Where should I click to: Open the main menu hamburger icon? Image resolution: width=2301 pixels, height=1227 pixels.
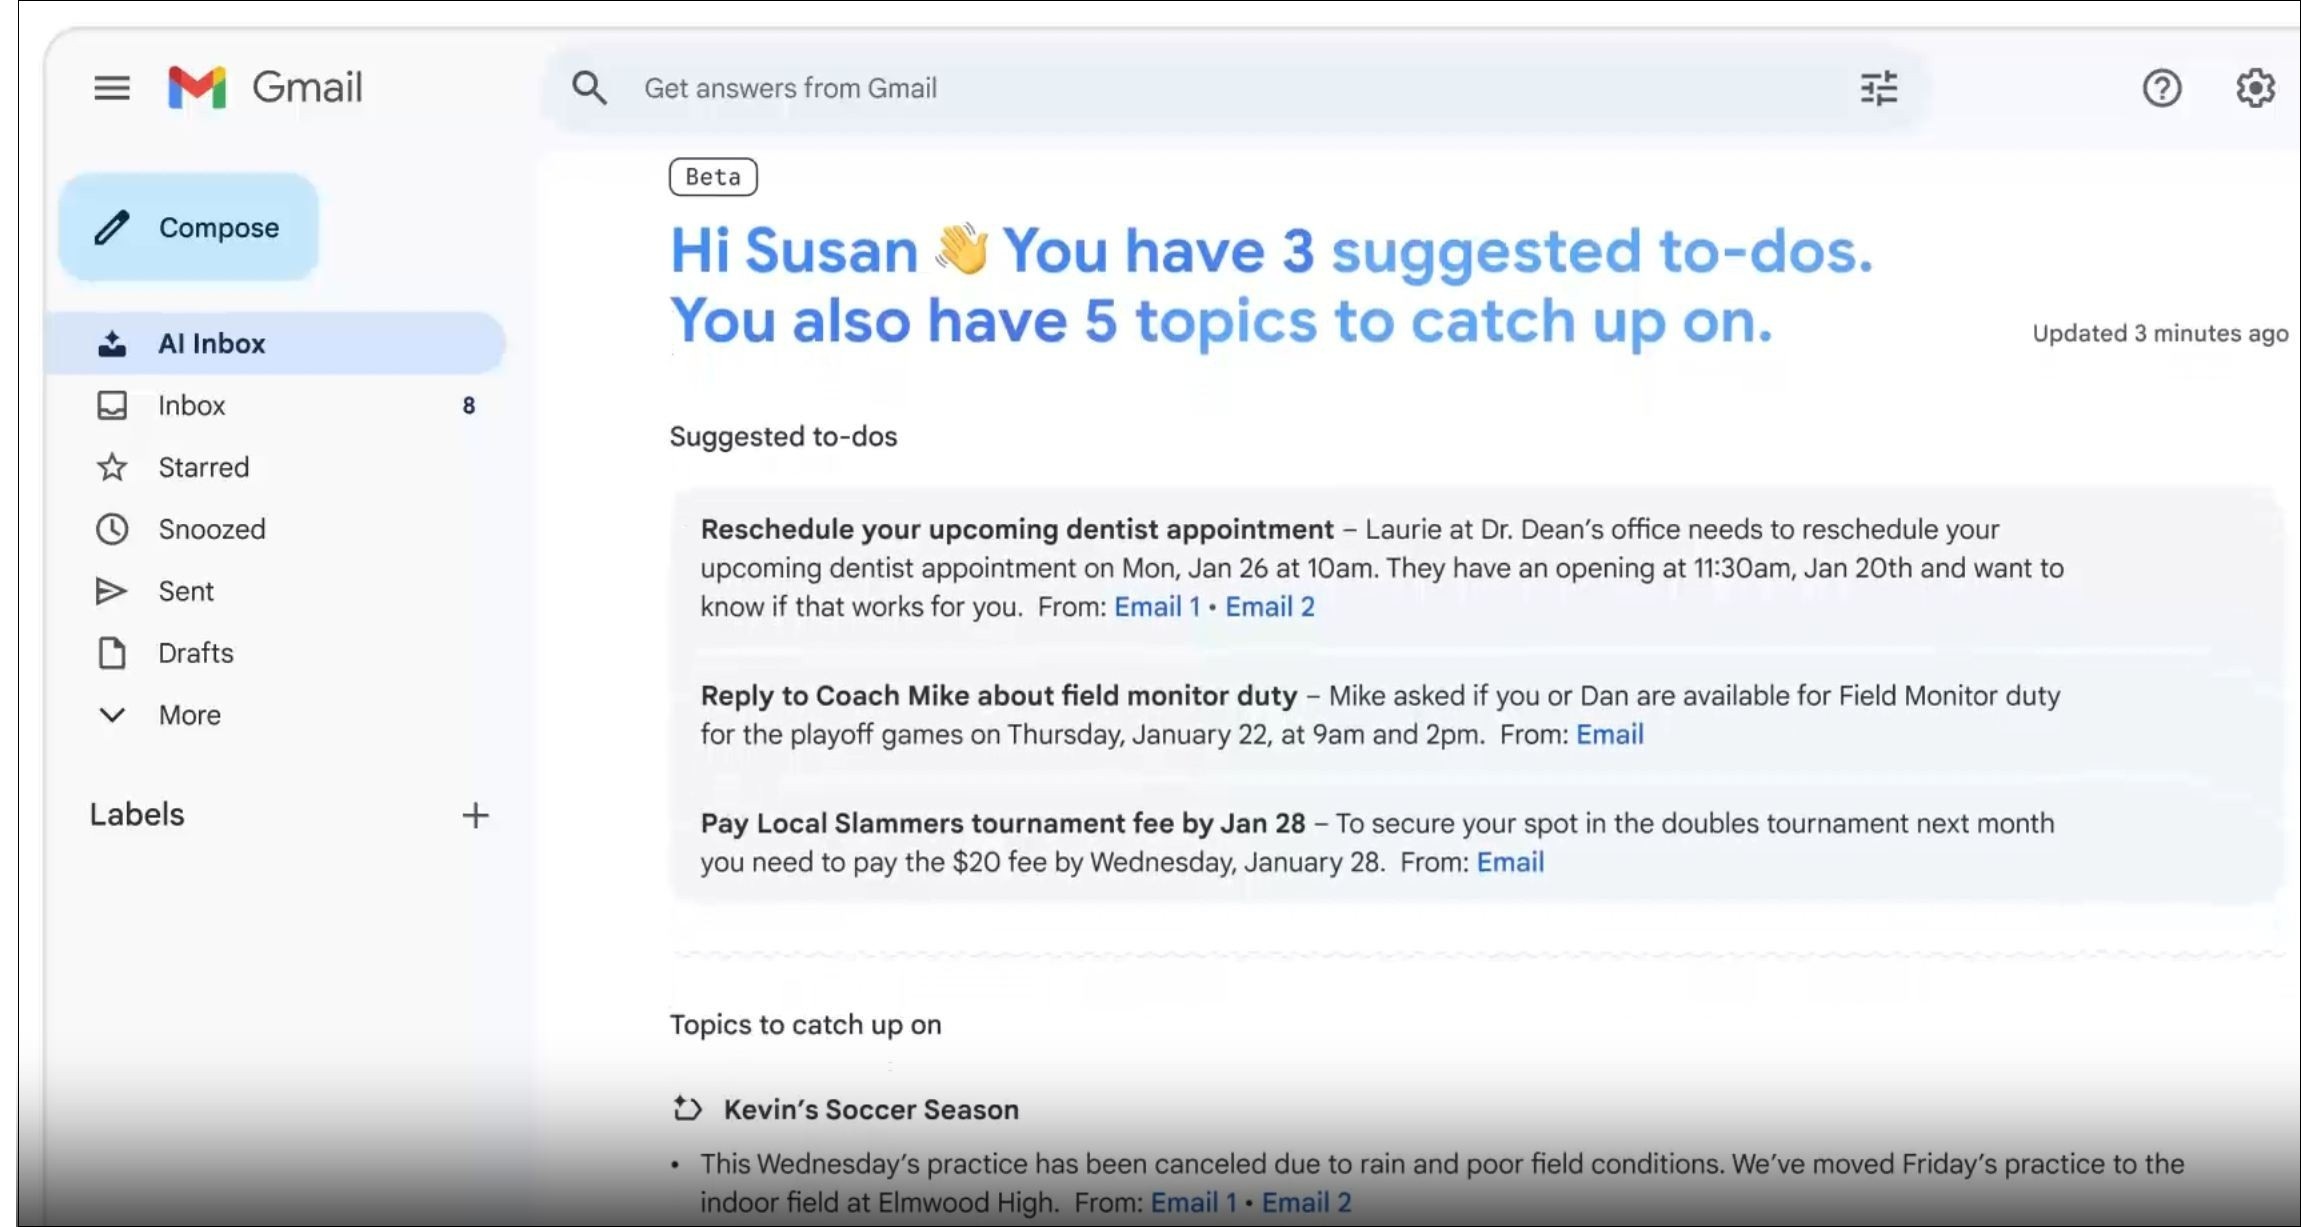[x=112, y=88]
